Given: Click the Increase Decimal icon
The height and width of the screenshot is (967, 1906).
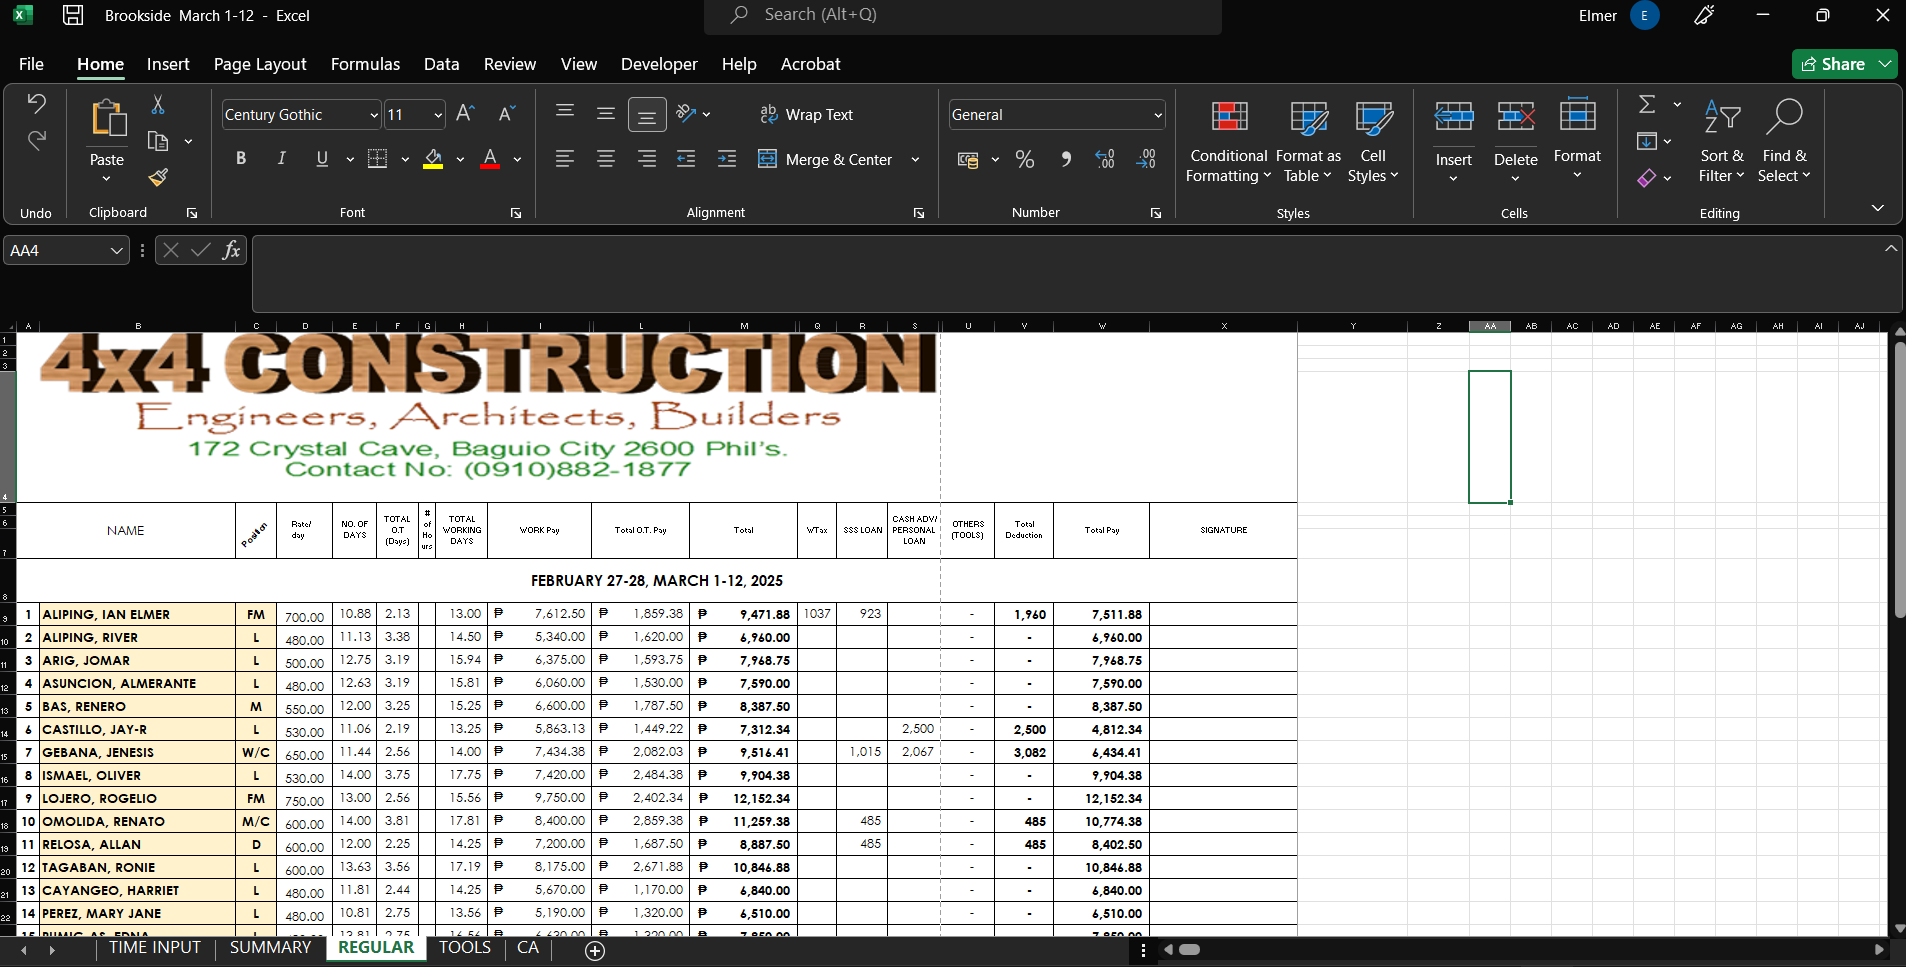Looking at the screenshot, I should [x=1105, y=159].
